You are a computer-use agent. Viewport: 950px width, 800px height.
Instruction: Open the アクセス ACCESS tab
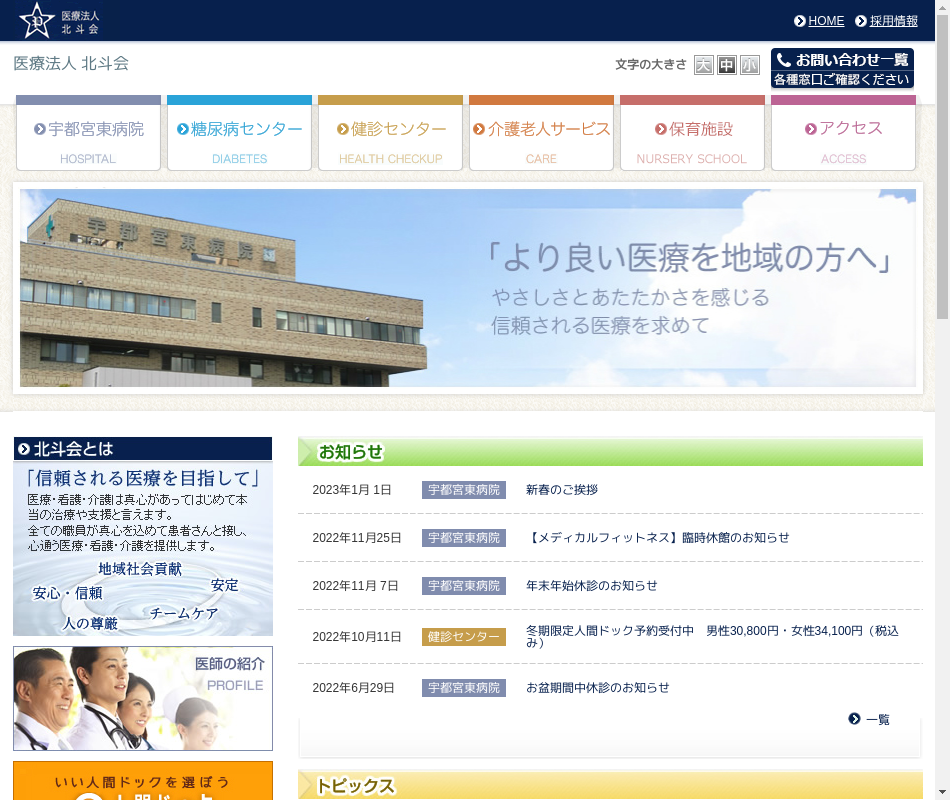point(843,134)
